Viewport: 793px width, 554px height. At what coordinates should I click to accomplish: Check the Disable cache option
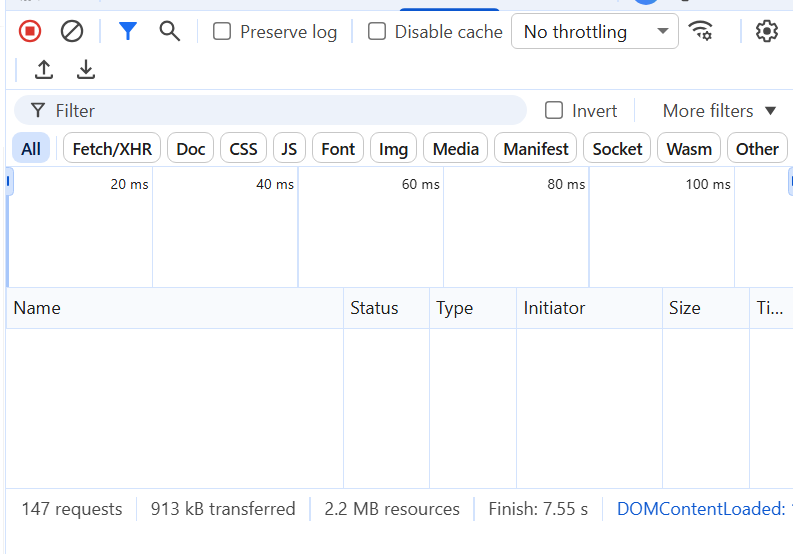(x=377, y=32)
